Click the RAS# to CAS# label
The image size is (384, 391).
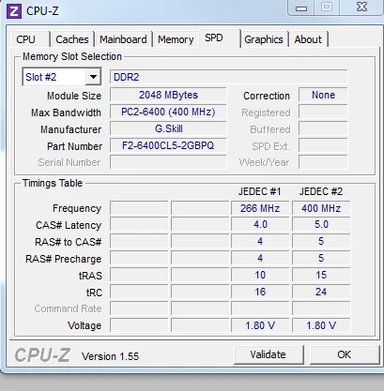click(x=68, y=242)
